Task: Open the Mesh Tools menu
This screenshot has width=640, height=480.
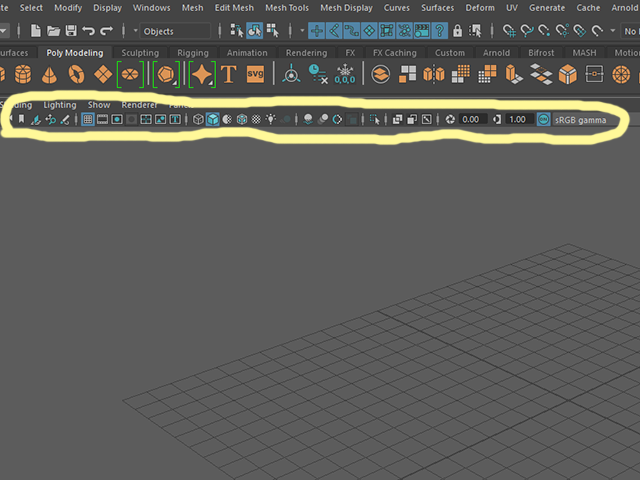Action: [x=287, y=8]
